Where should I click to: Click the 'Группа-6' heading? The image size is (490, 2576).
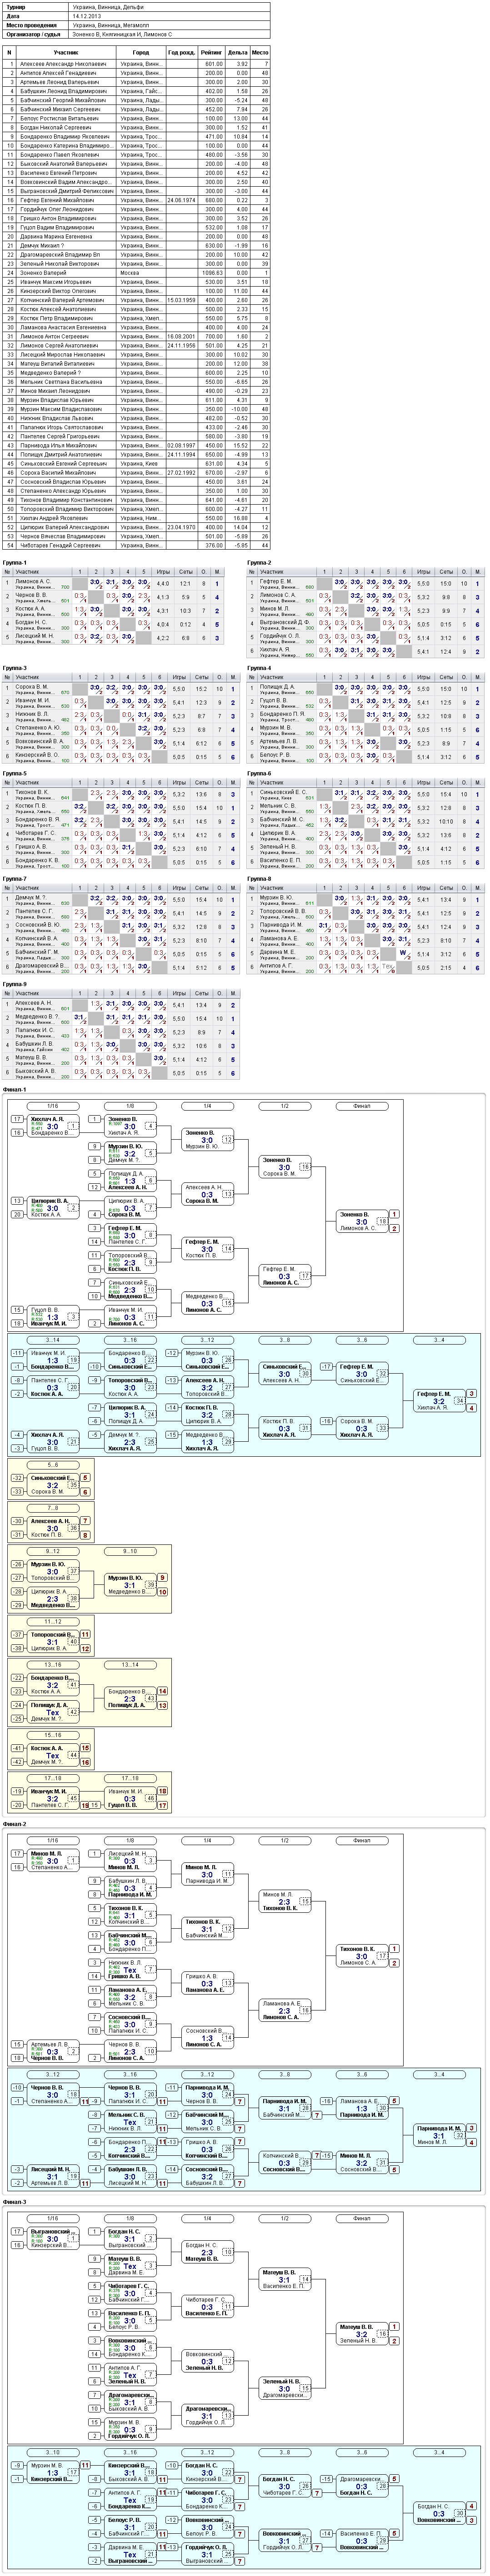pyautogui.click(x=259, y=773)
